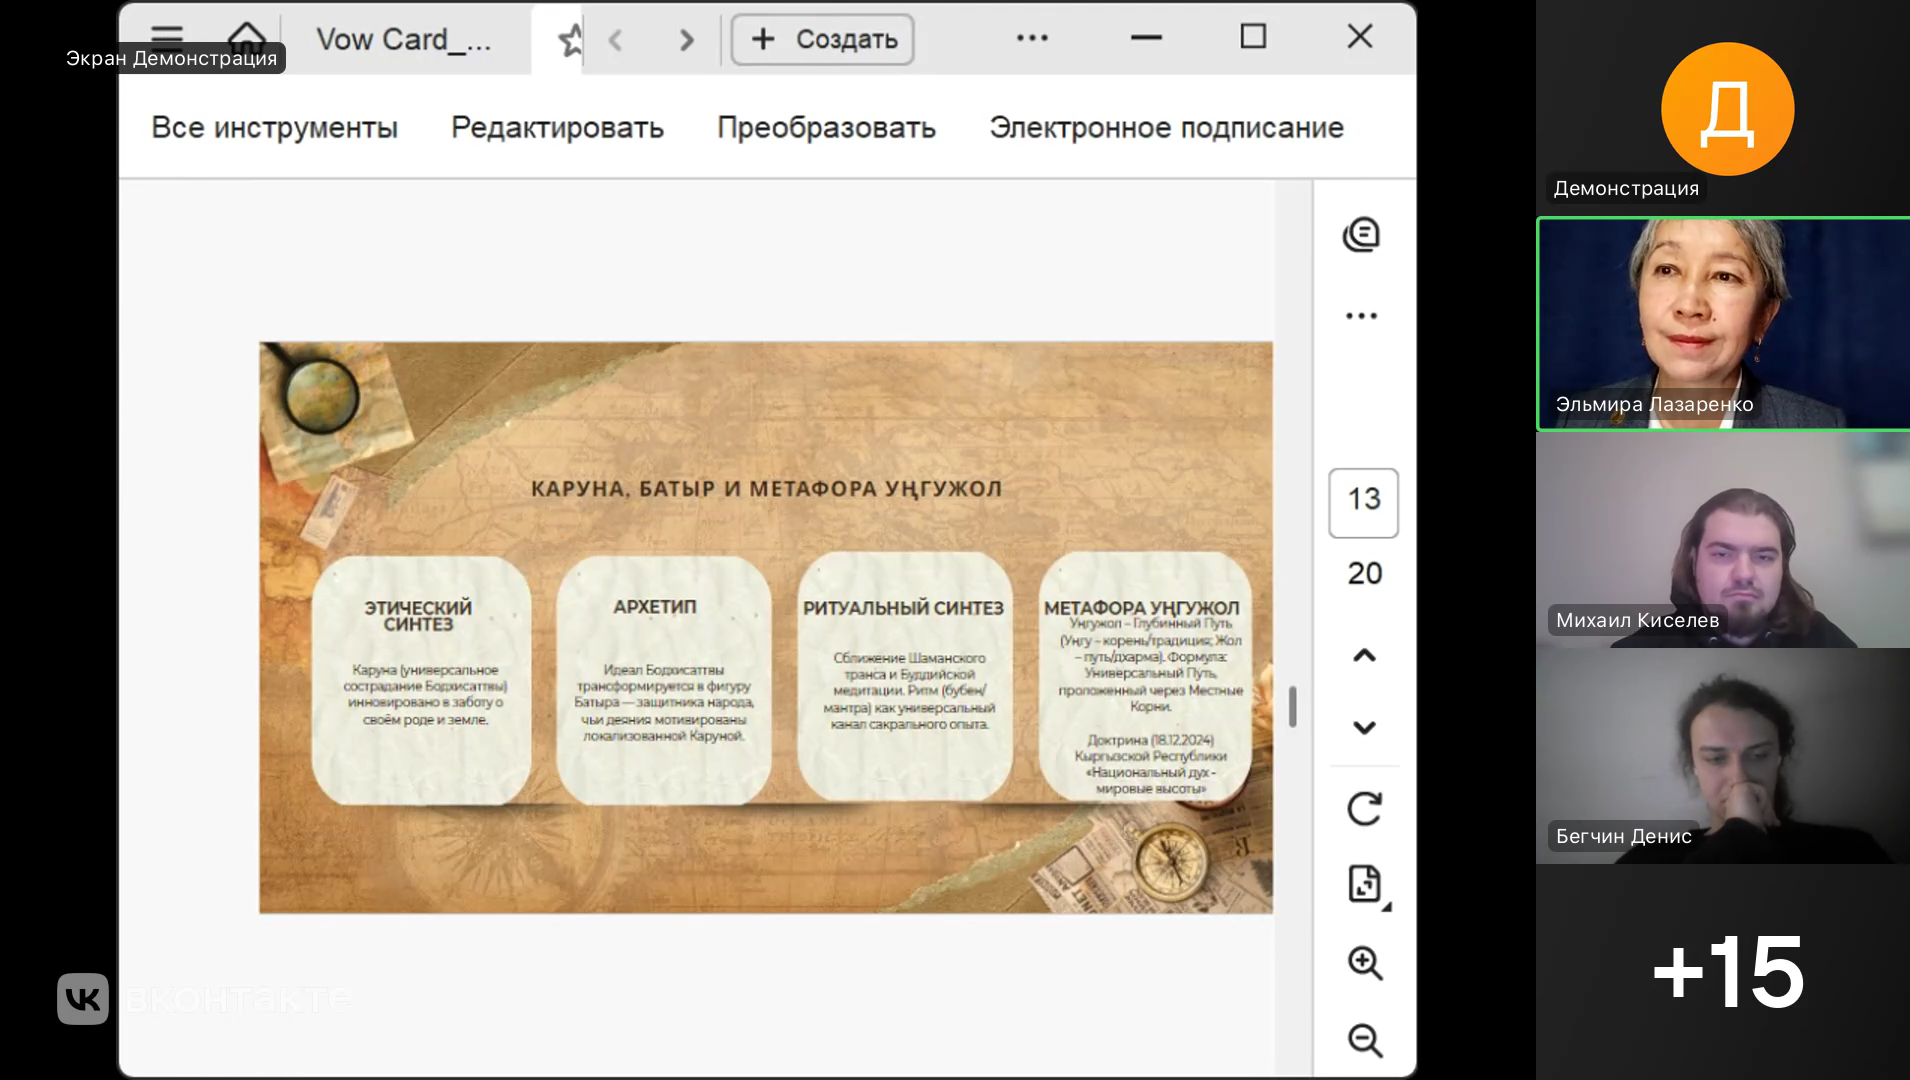This screenshot has height=1080, width=1910.
Task: Show the +15 additional participants
Action: (x=1727, y=971)
